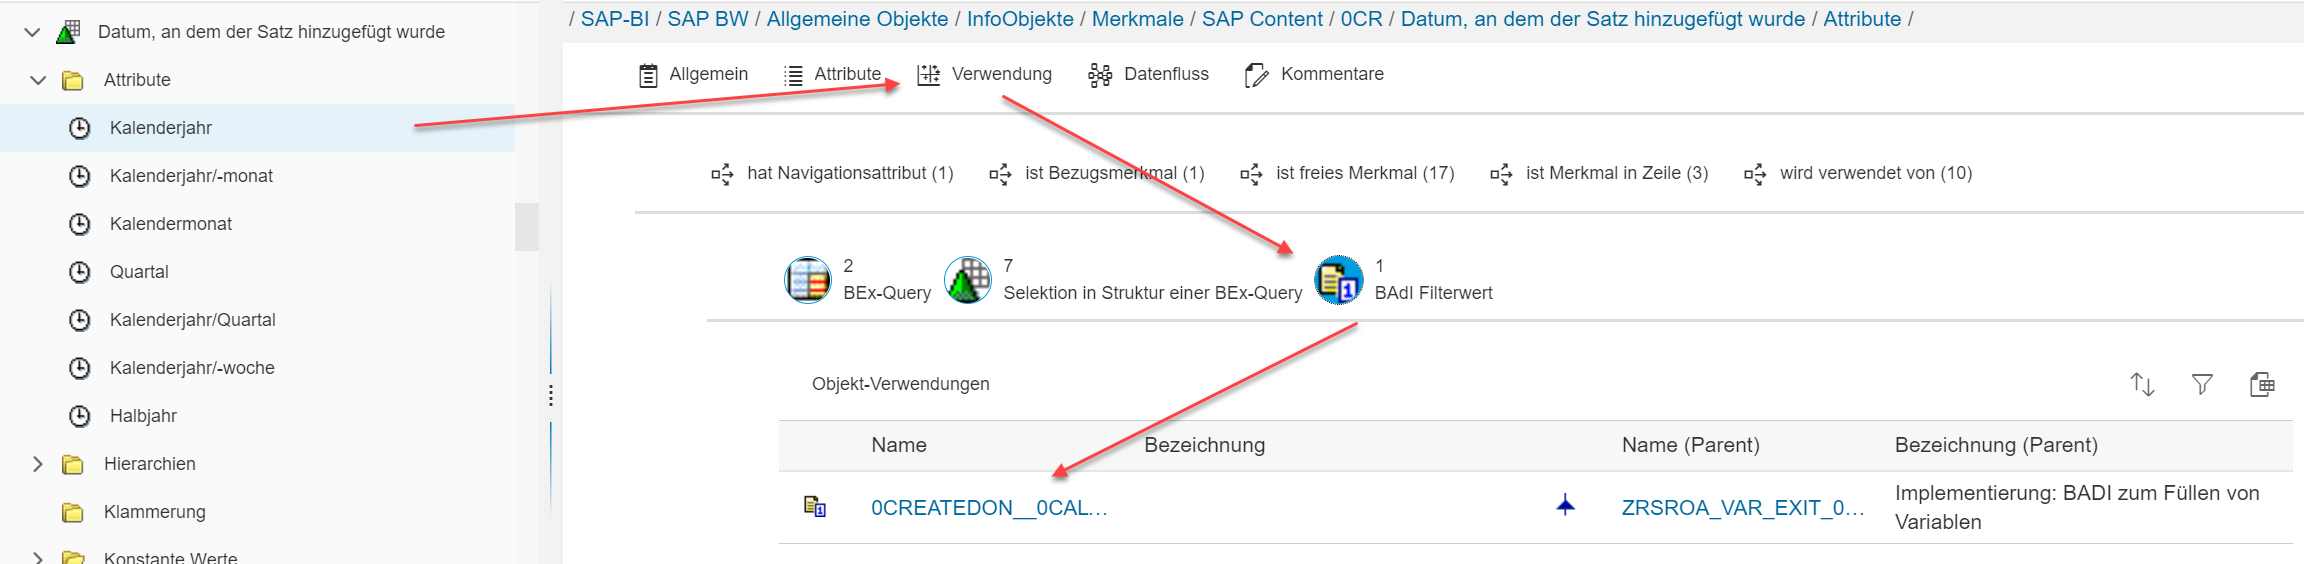Select the Selektion in Struktur icon
The image size is (2304, 564).
pos(968,280)
